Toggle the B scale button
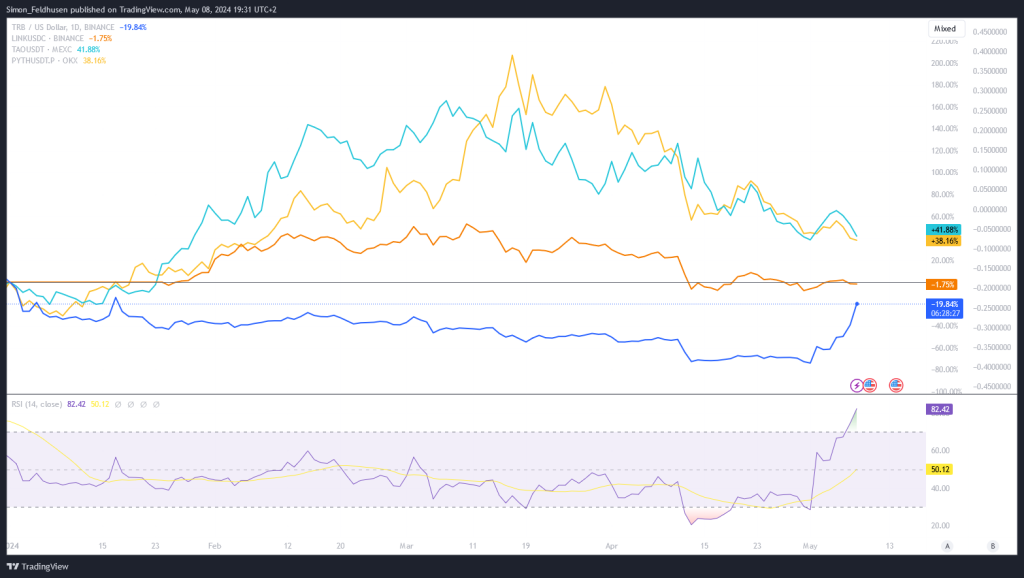 [x=993, y=546]
